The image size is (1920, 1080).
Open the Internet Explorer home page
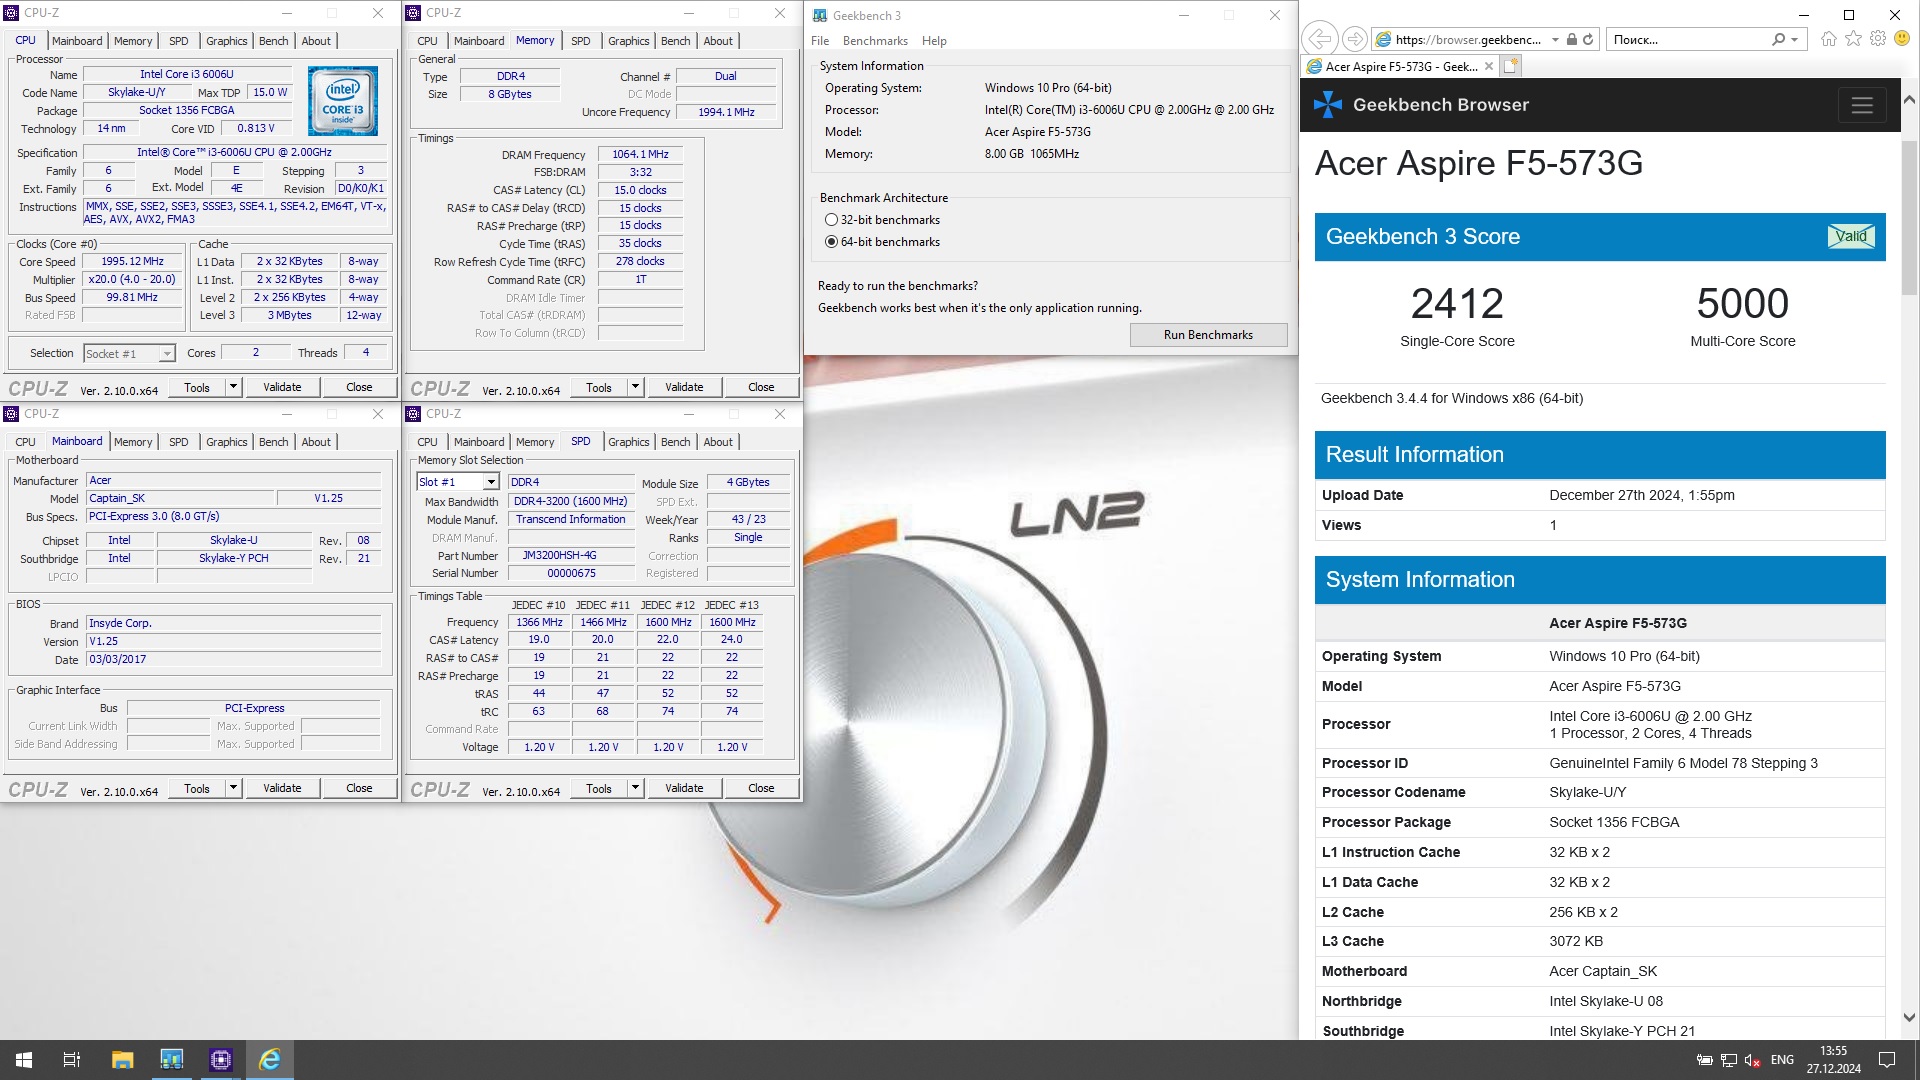(1829, 39)
